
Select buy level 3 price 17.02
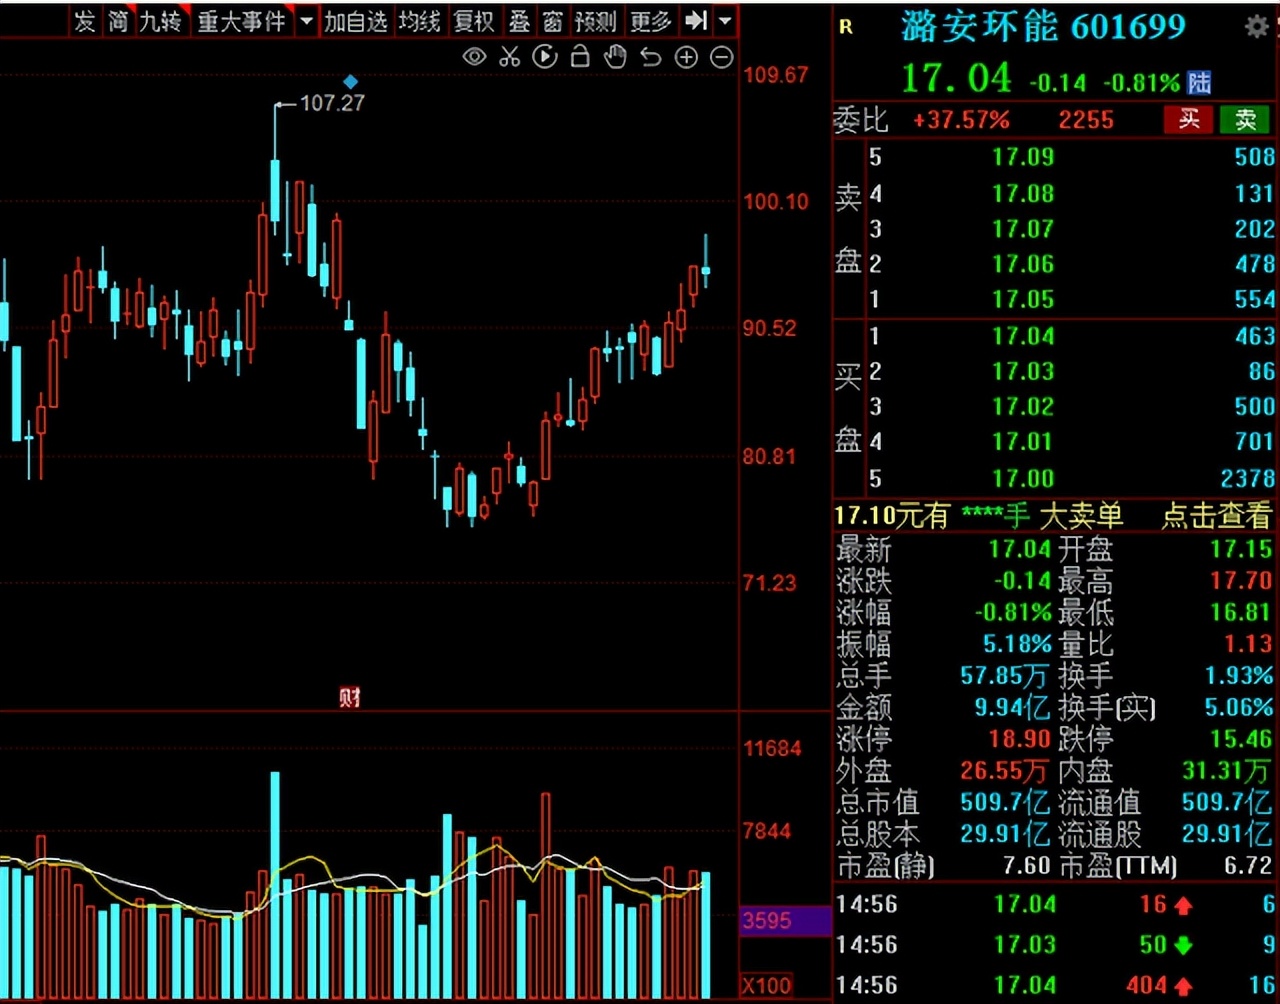(1023, 407)
